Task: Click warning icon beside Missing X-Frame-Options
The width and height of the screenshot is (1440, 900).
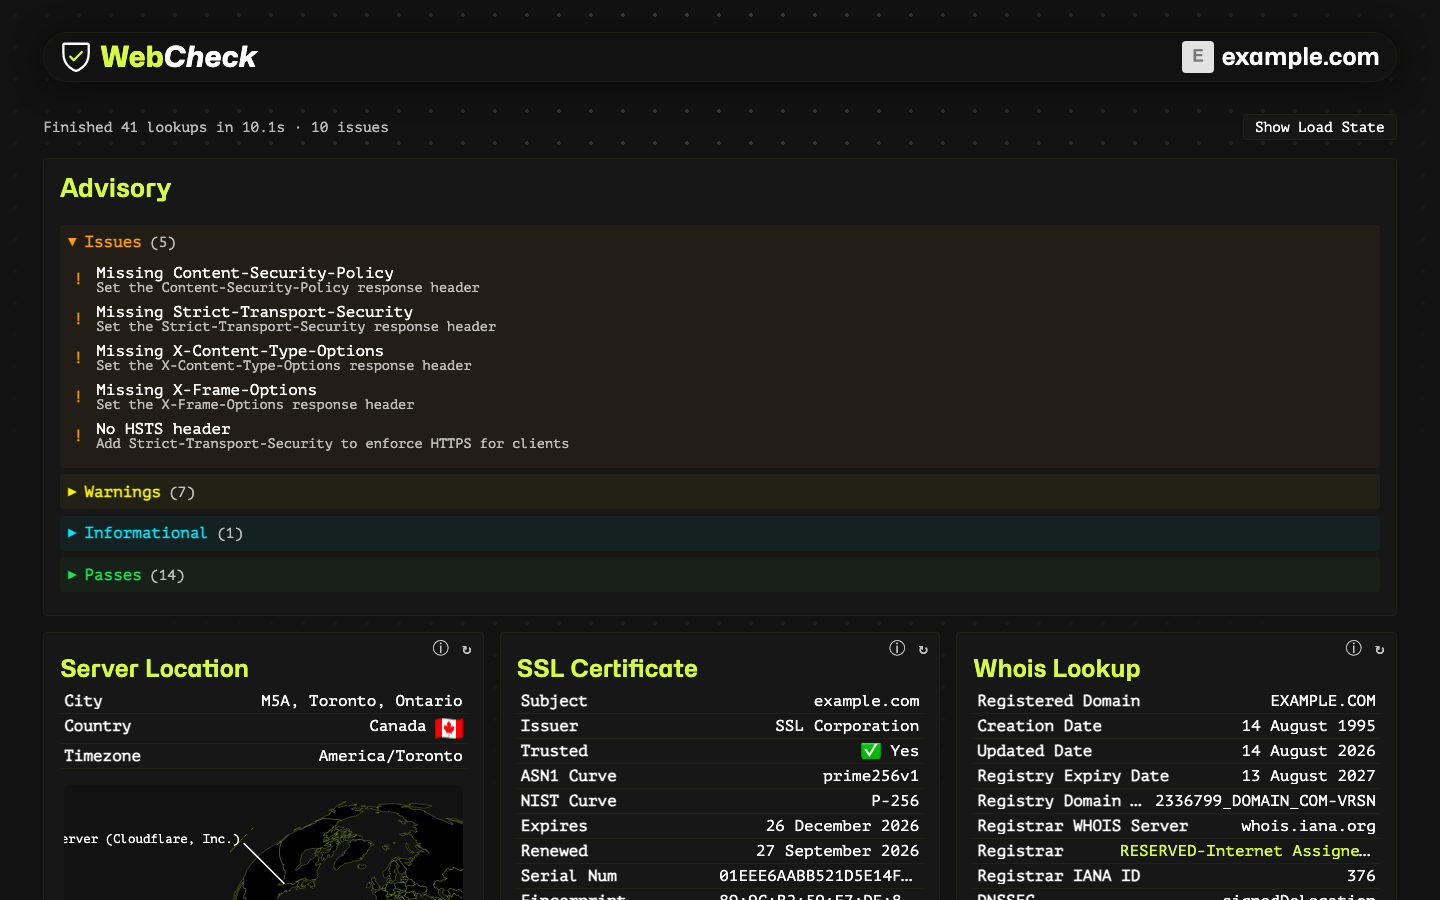Action: (78, 396)
